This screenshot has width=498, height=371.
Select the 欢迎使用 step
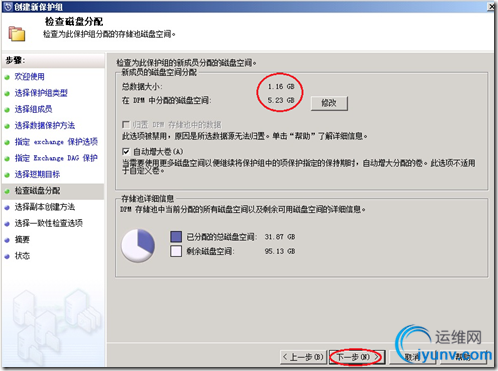29,77
